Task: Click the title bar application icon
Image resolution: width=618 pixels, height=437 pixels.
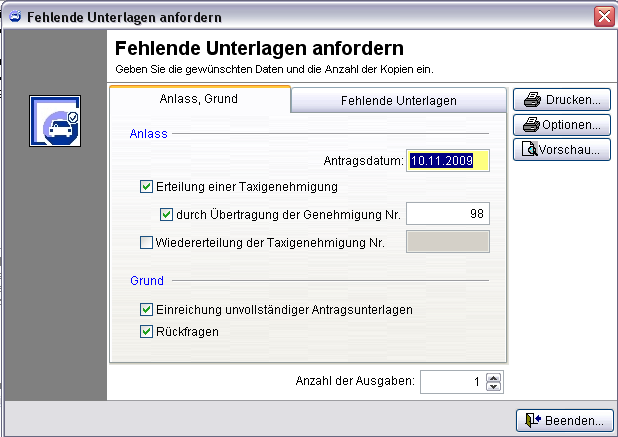Action: [14, 17]
